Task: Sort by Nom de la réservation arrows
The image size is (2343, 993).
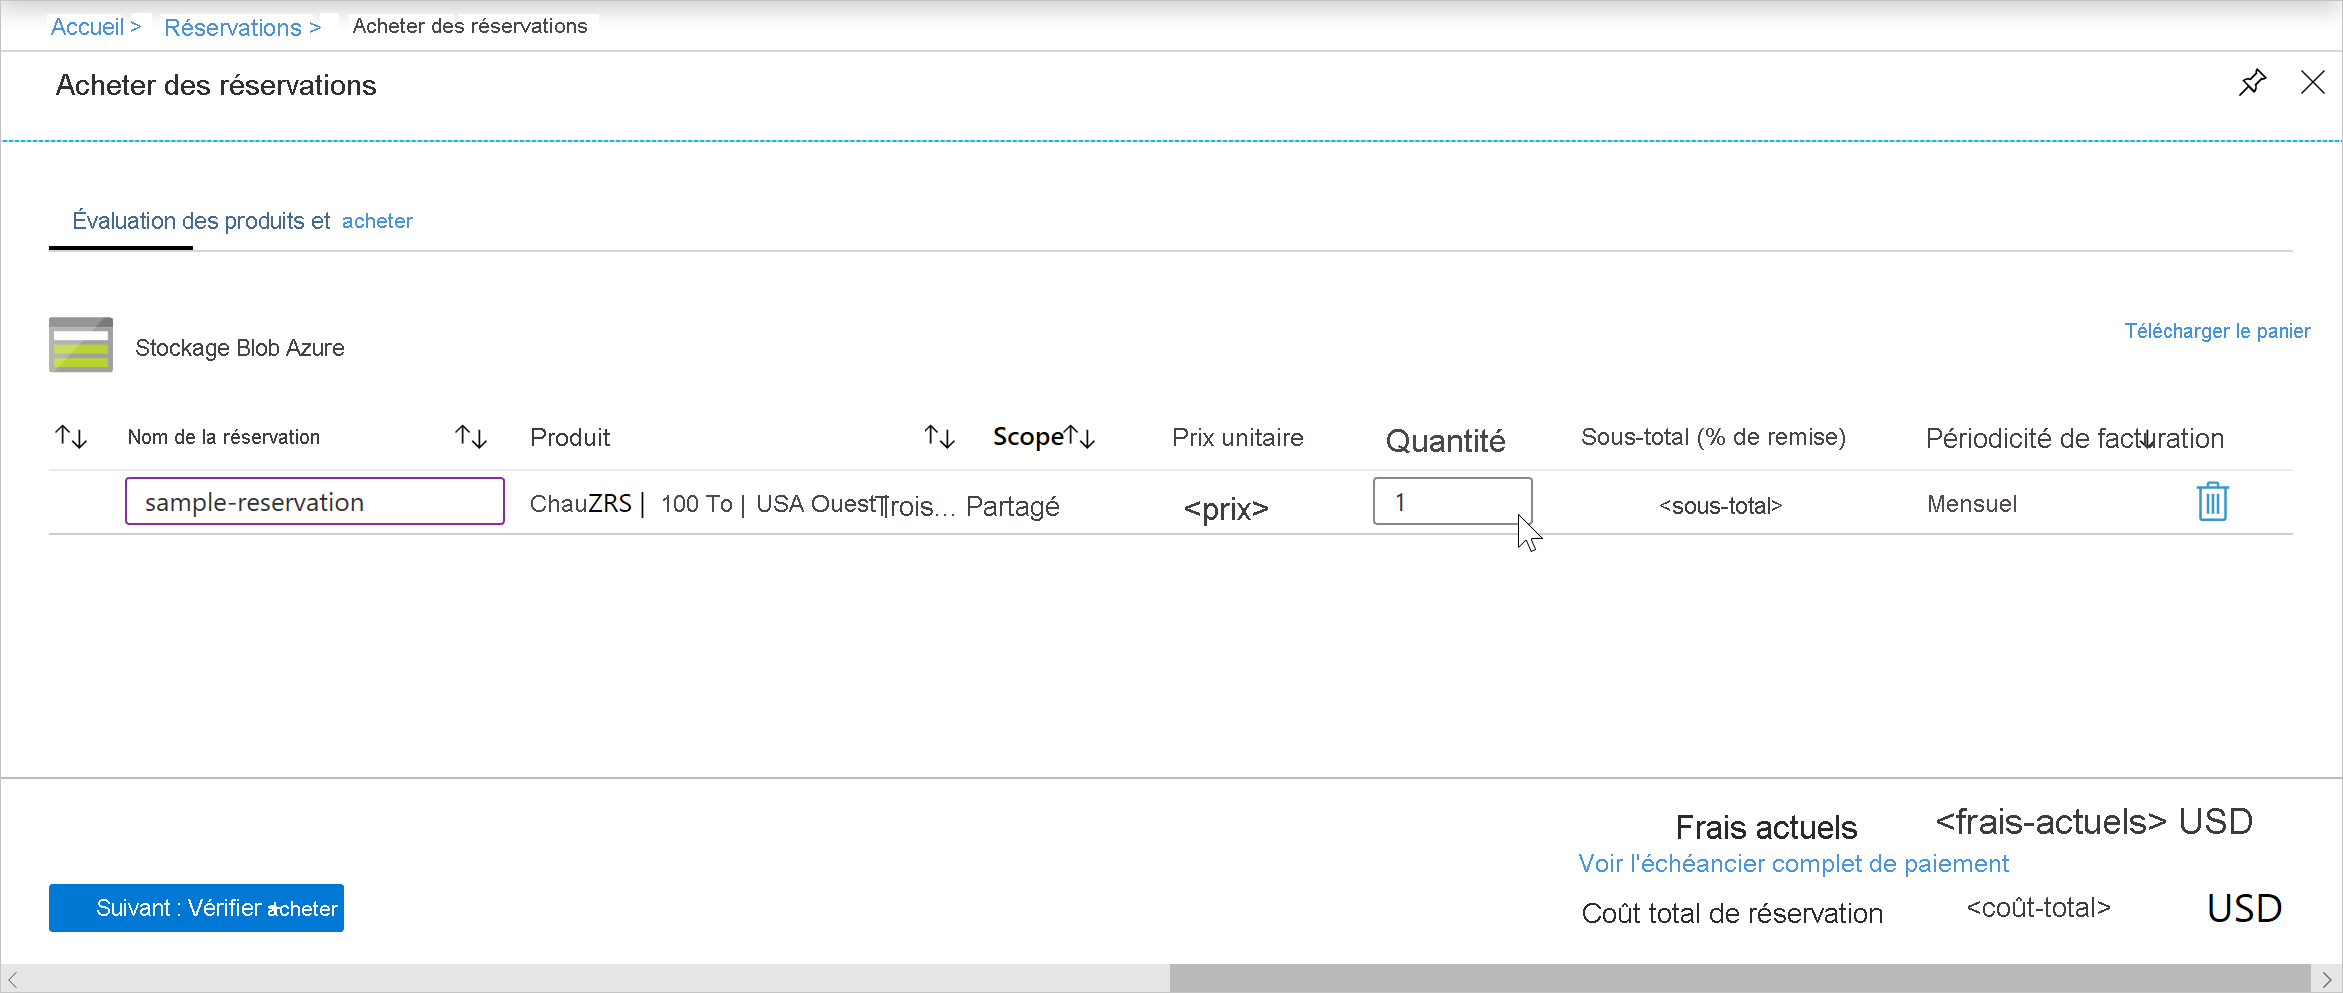Action: [470, 437]
